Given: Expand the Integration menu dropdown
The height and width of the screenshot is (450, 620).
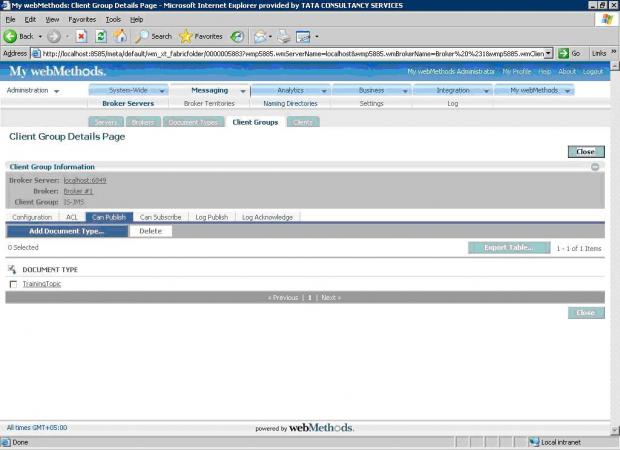Looking at the screenshot, I should click(486, 91).
